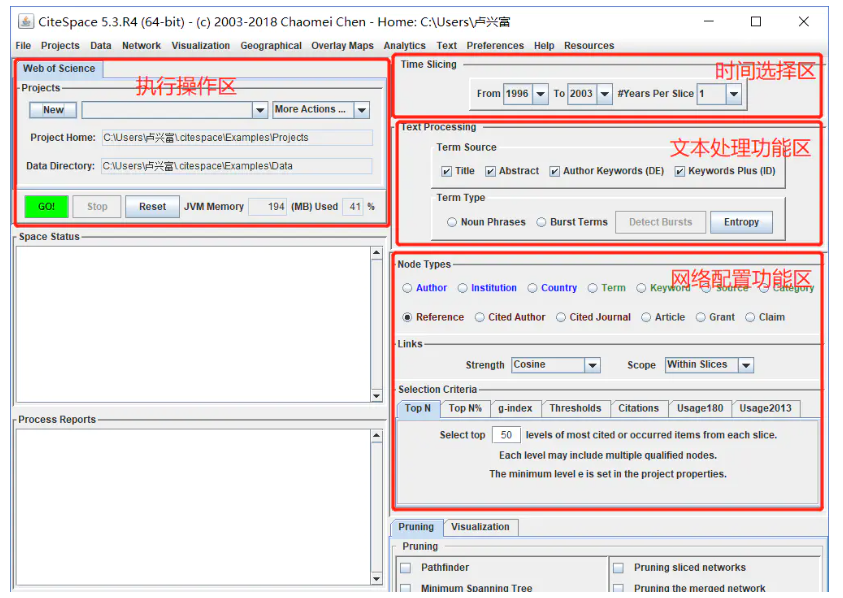843x598 pixels.
Task: Select Reference node type
Action: click(407, 317)
